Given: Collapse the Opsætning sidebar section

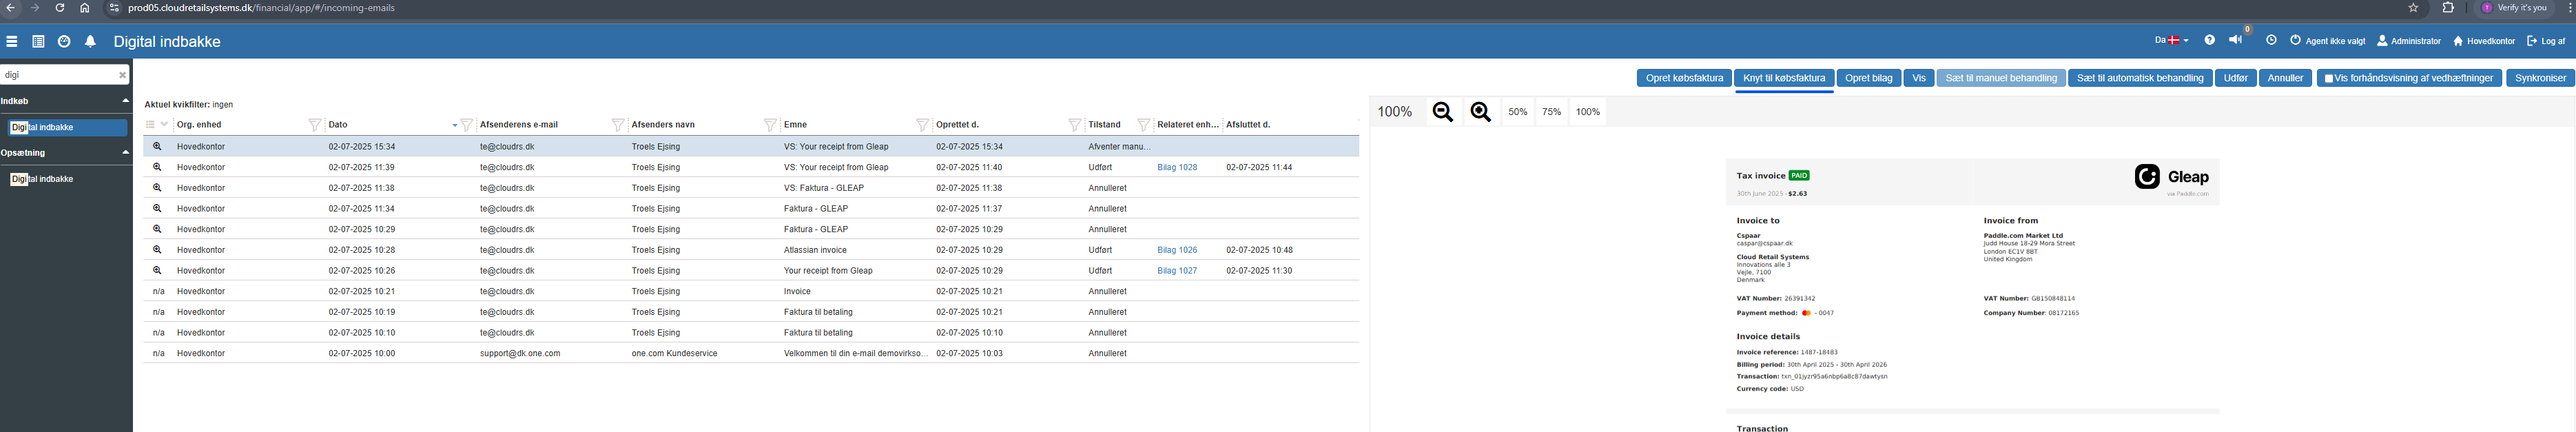Looking at the screenshot, I should [x=125, y=153].
